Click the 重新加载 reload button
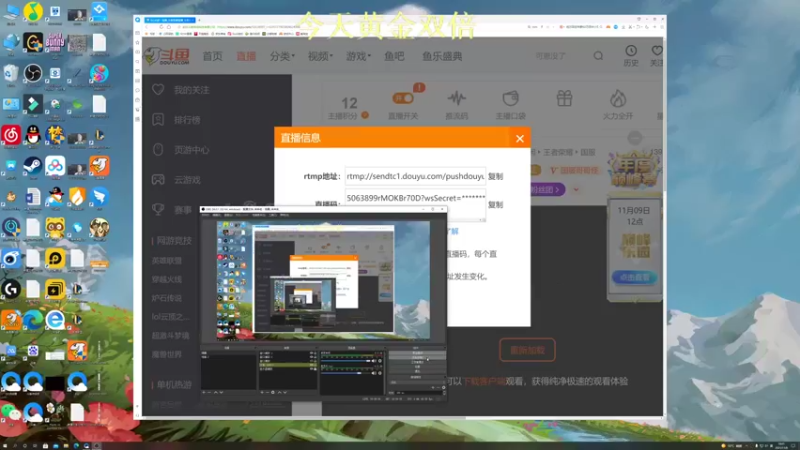 527,350
